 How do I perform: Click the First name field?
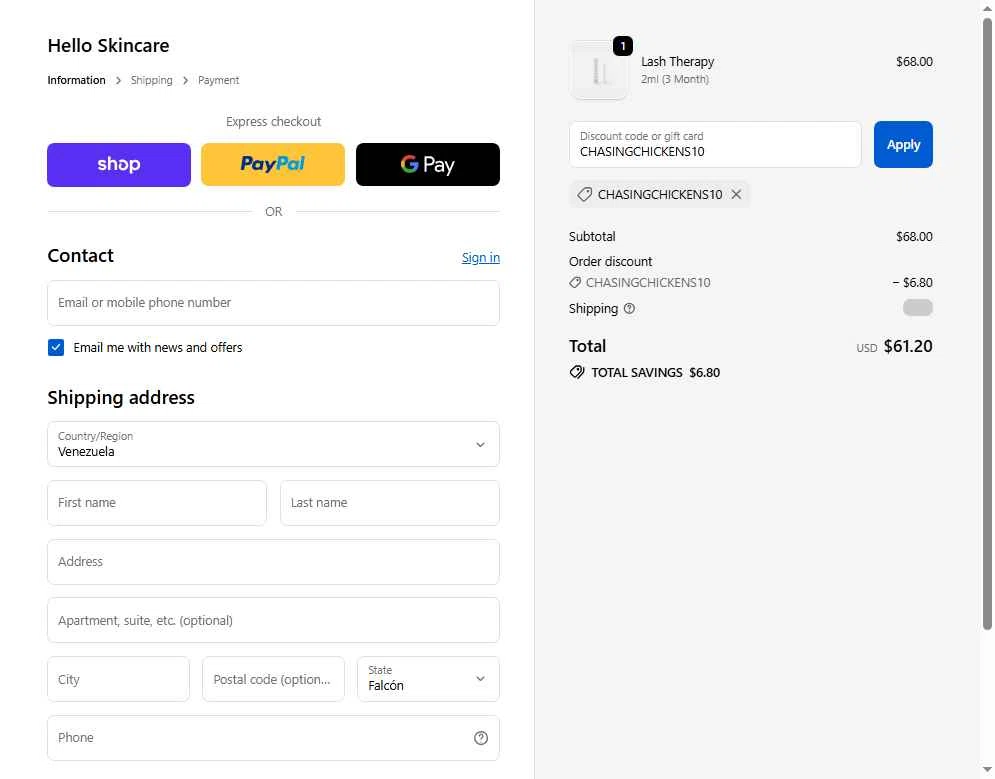click(x=157, y=503)
